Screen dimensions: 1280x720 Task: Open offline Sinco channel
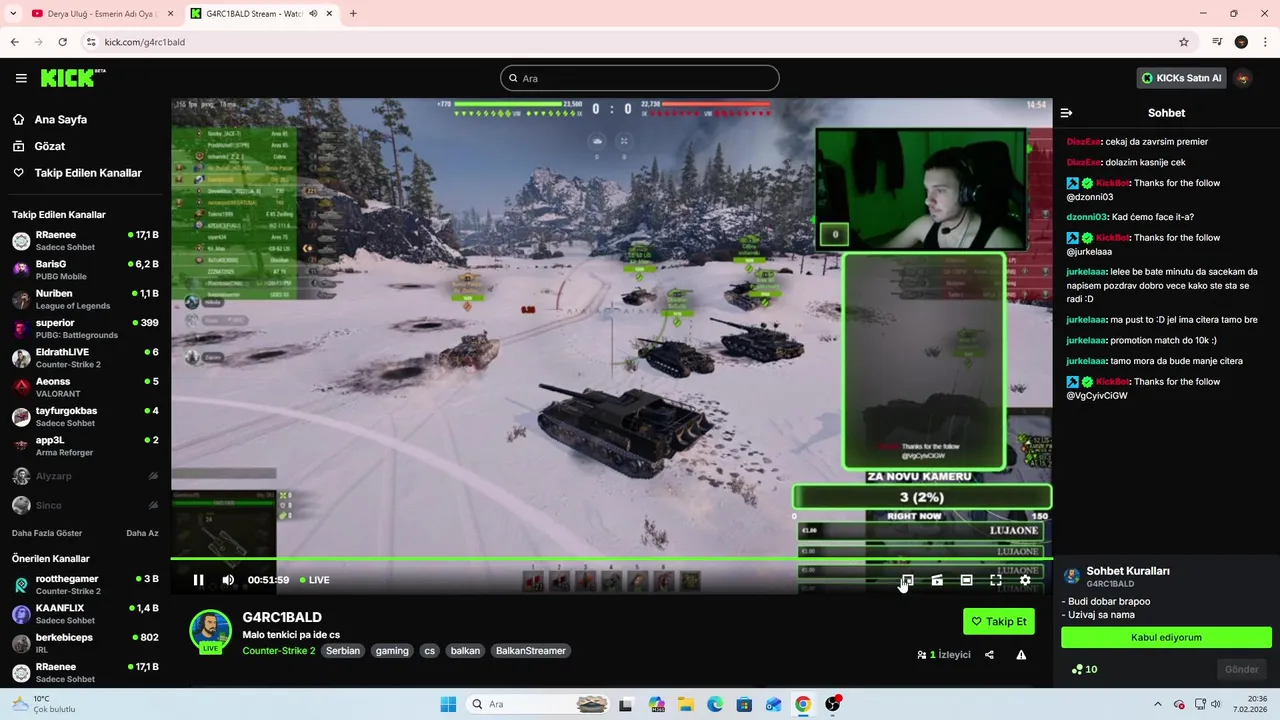[85, 506]
